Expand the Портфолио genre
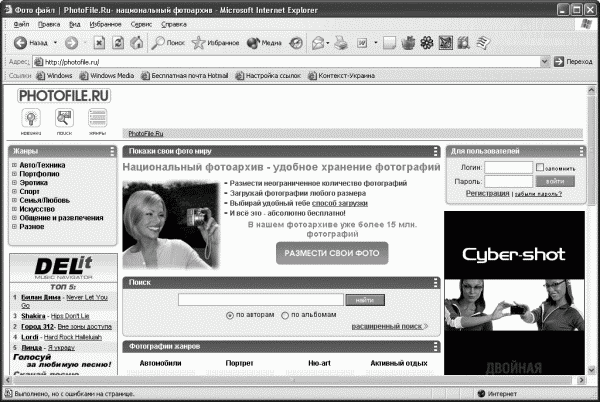This screenshot has width=600, height=402. pyautogui.click(x=14, y=174)
